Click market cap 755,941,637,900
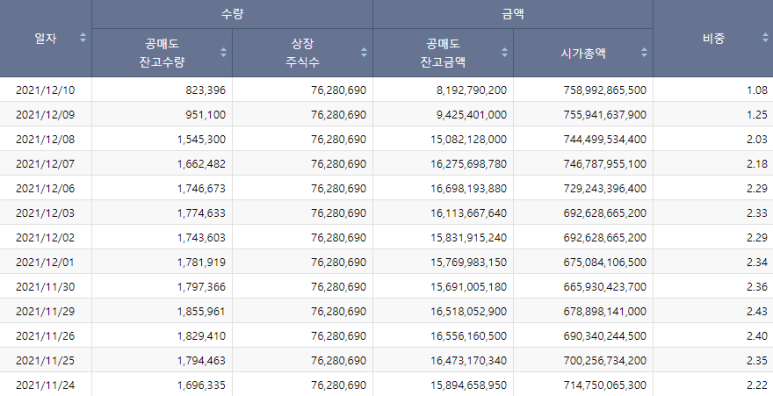The height and width of the screenshot is (396, 773). pos(605,114)
